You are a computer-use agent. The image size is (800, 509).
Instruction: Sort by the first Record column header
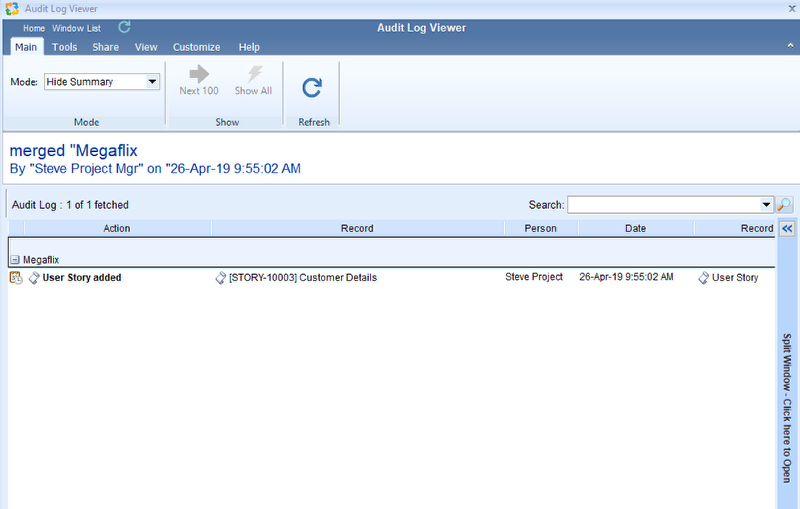click(357, 228)
